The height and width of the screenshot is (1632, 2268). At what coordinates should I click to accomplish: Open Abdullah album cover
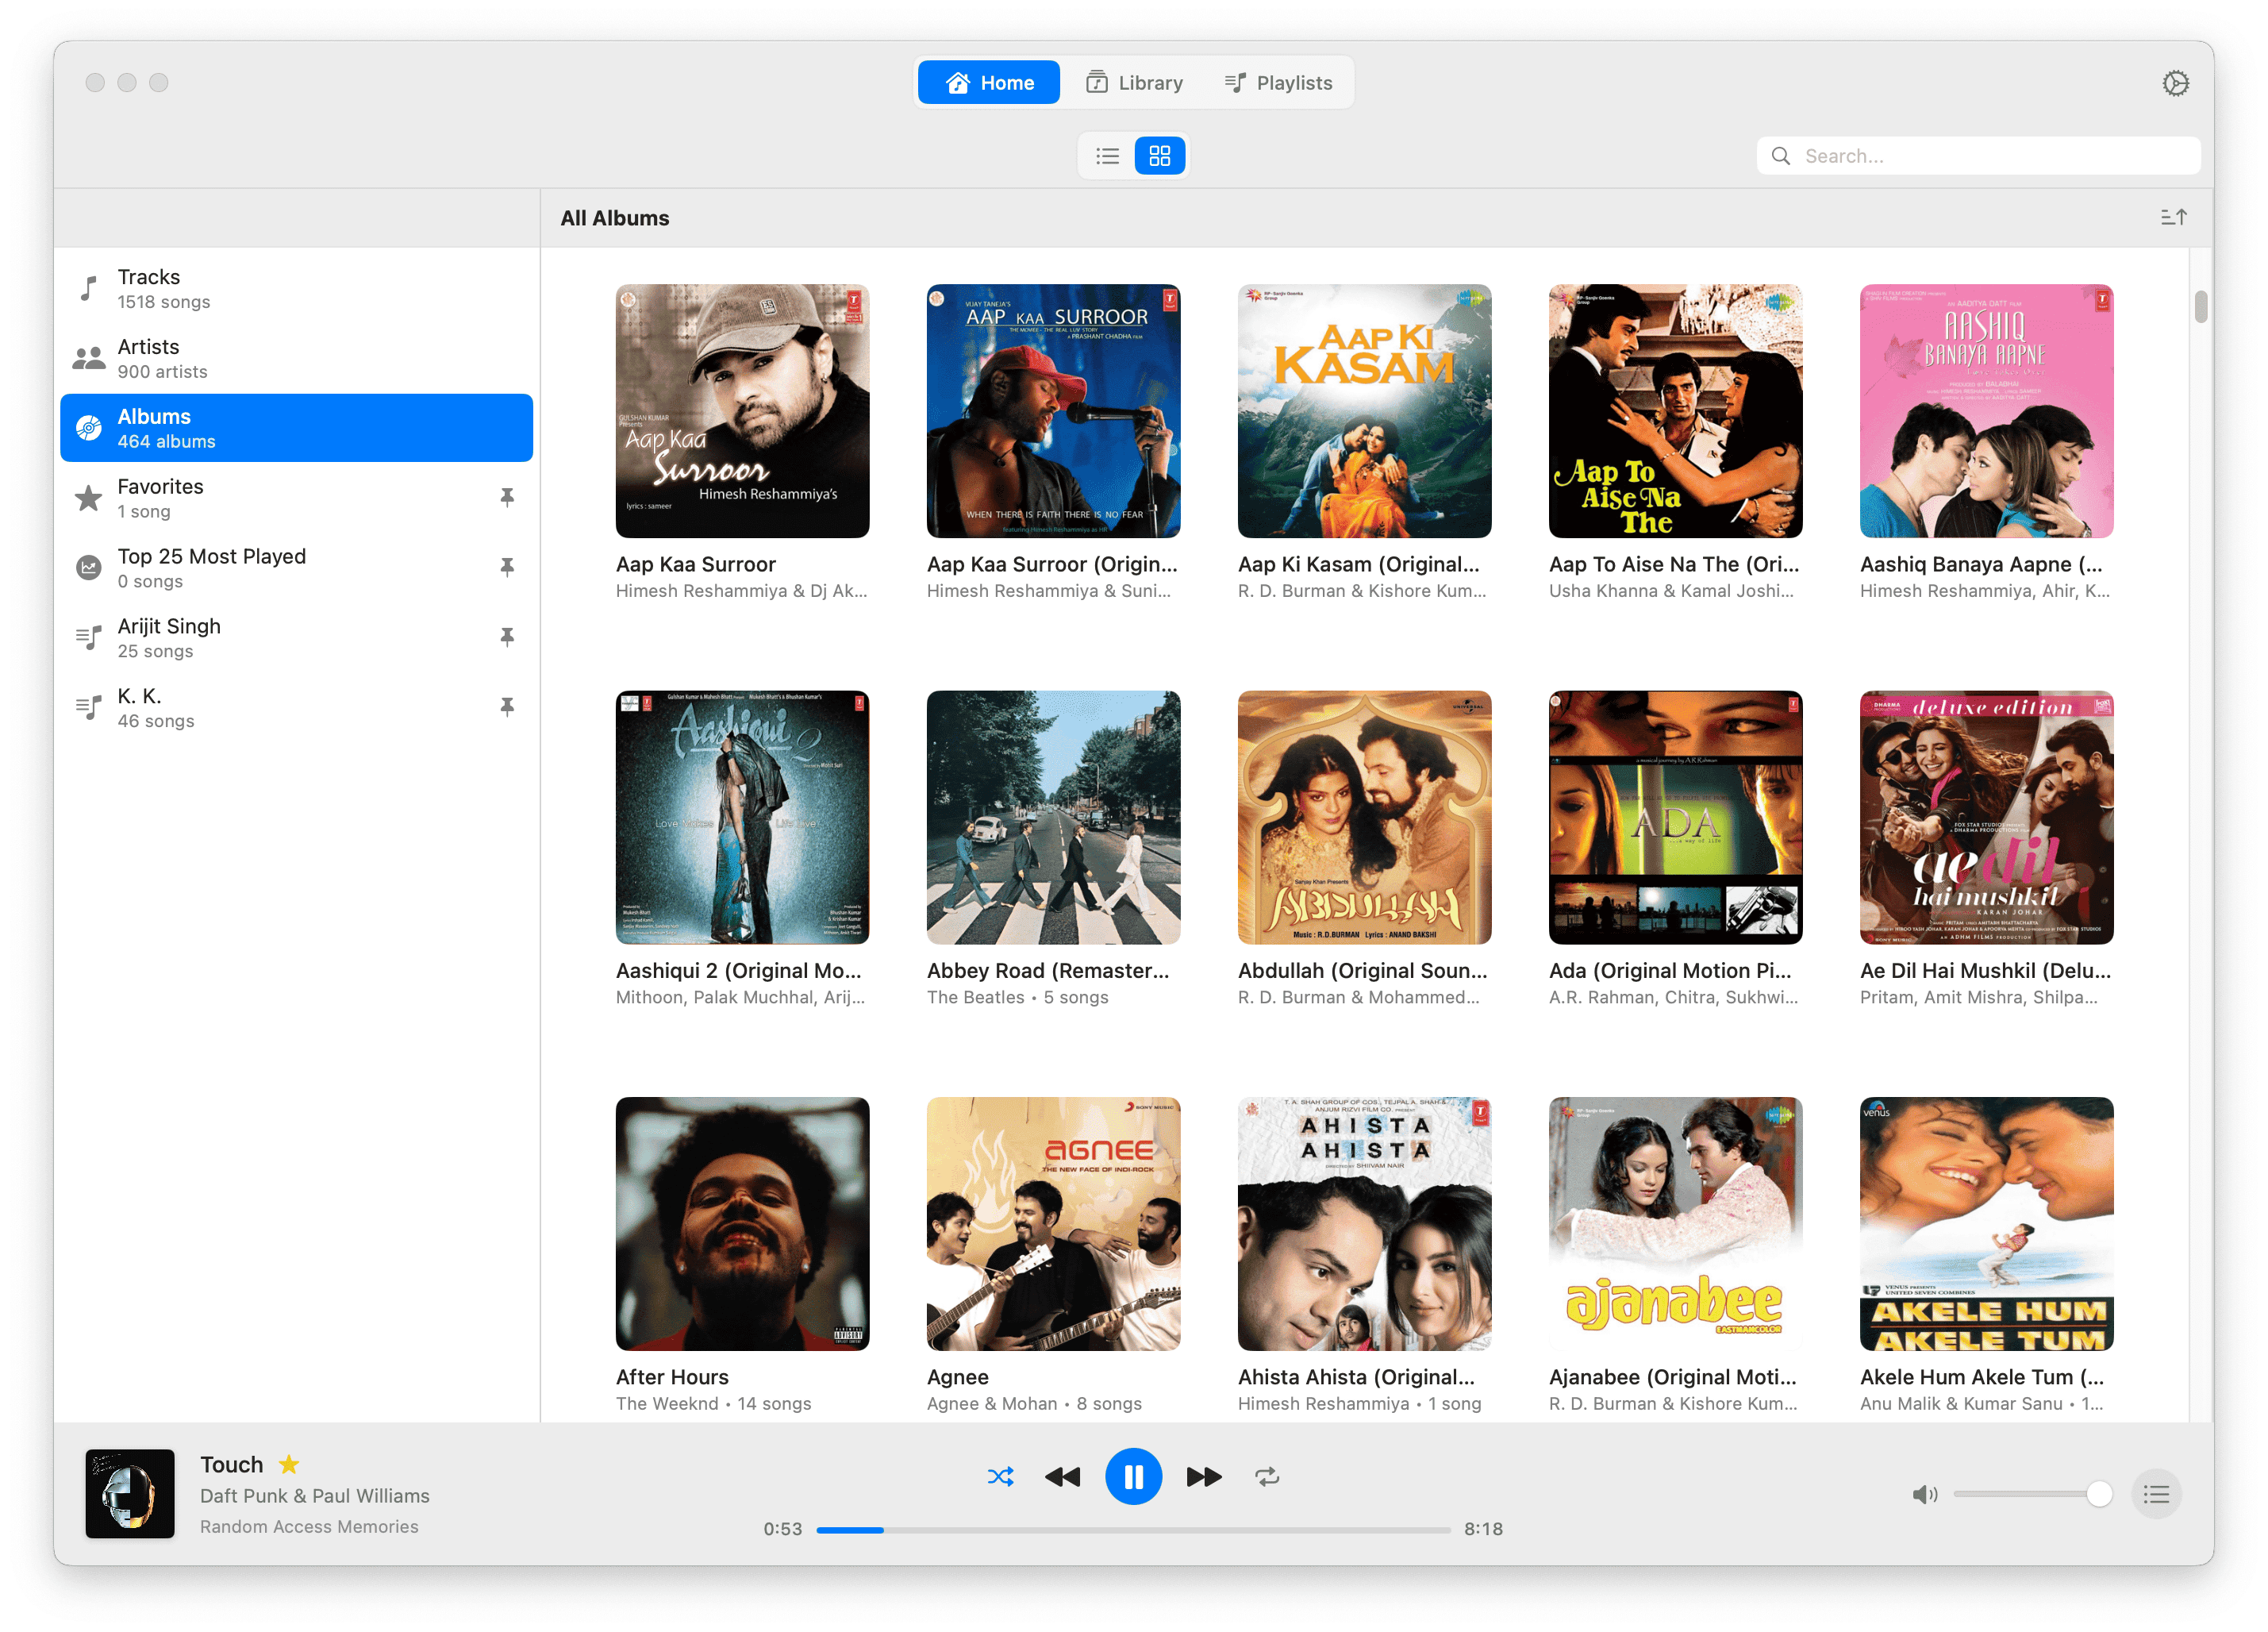coord(1364,817)
